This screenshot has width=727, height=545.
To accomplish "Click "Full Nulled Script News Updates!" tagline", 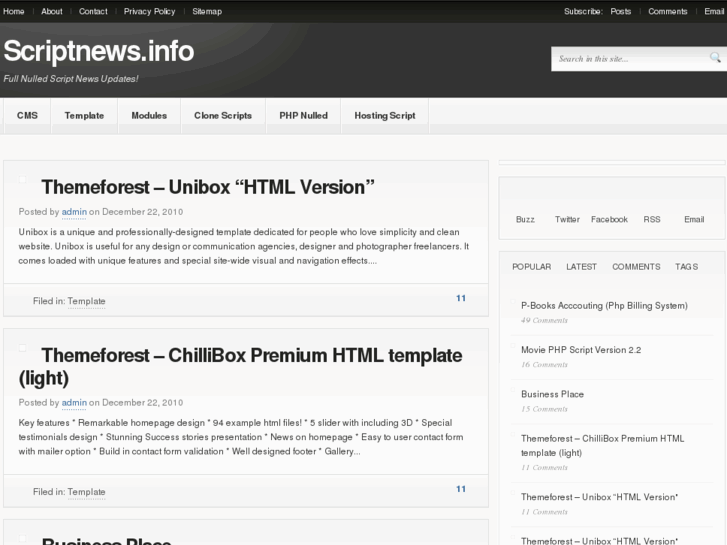I will [x=70, y=79].
